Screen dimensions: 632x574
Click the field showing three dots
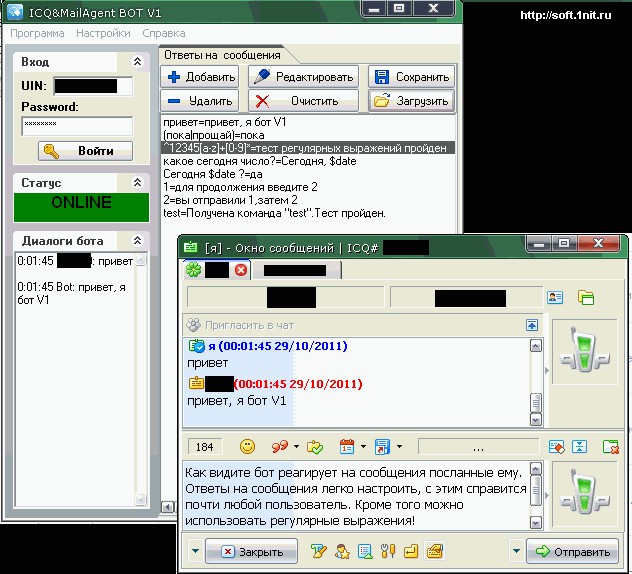(x=478, y=447)
